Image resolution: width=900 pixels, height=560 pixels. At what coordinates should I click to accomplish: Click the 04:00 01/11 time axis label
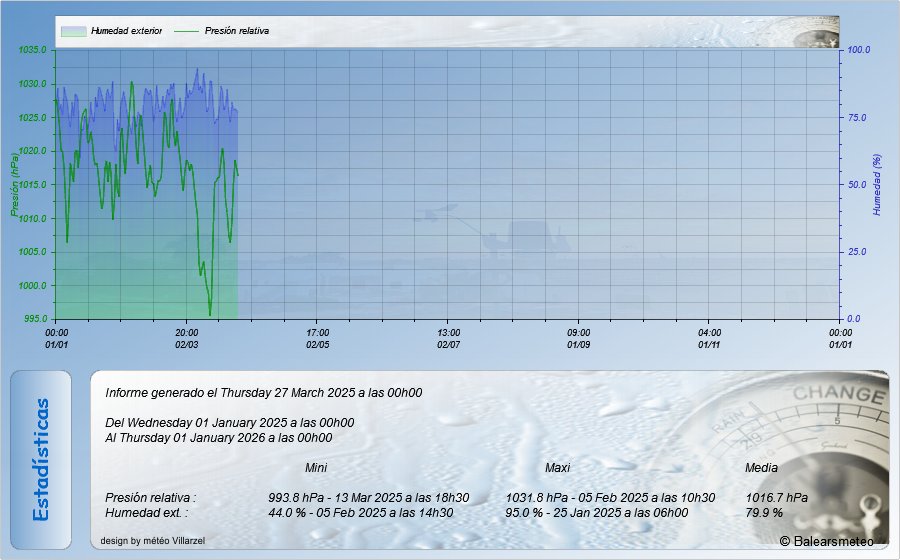click(709, 339)
